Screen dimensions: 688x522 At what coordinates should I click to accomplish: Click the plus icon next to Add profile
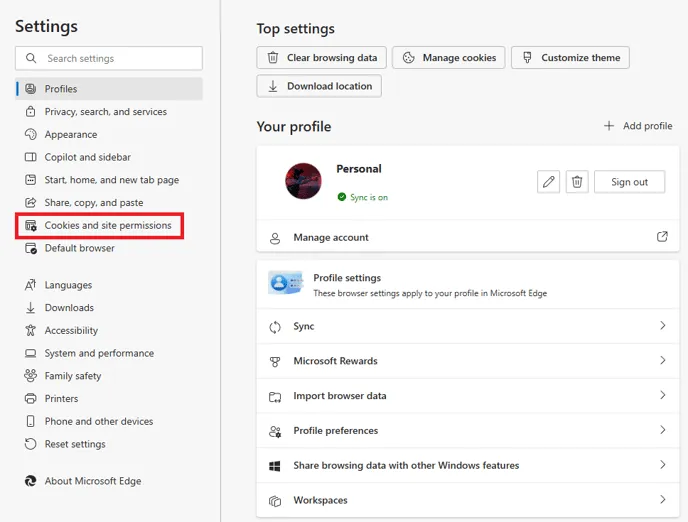pyautogui.click(x=609, y=126)
